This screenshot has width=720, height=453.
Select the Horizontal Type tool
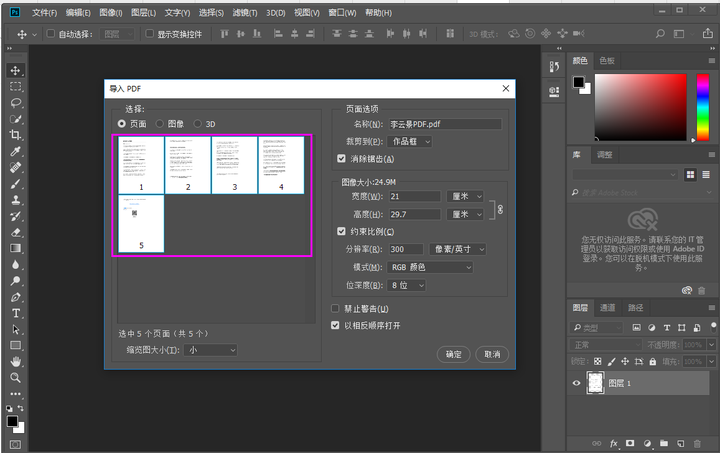tap(15, 313)
